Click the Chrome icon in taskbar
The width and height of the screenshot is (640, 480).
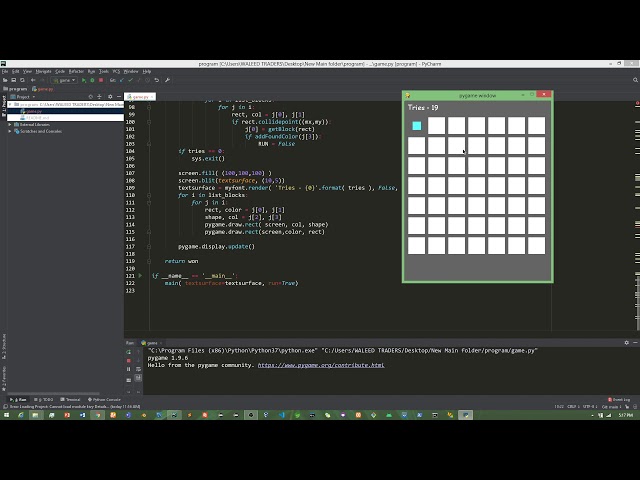coord(98,415)
